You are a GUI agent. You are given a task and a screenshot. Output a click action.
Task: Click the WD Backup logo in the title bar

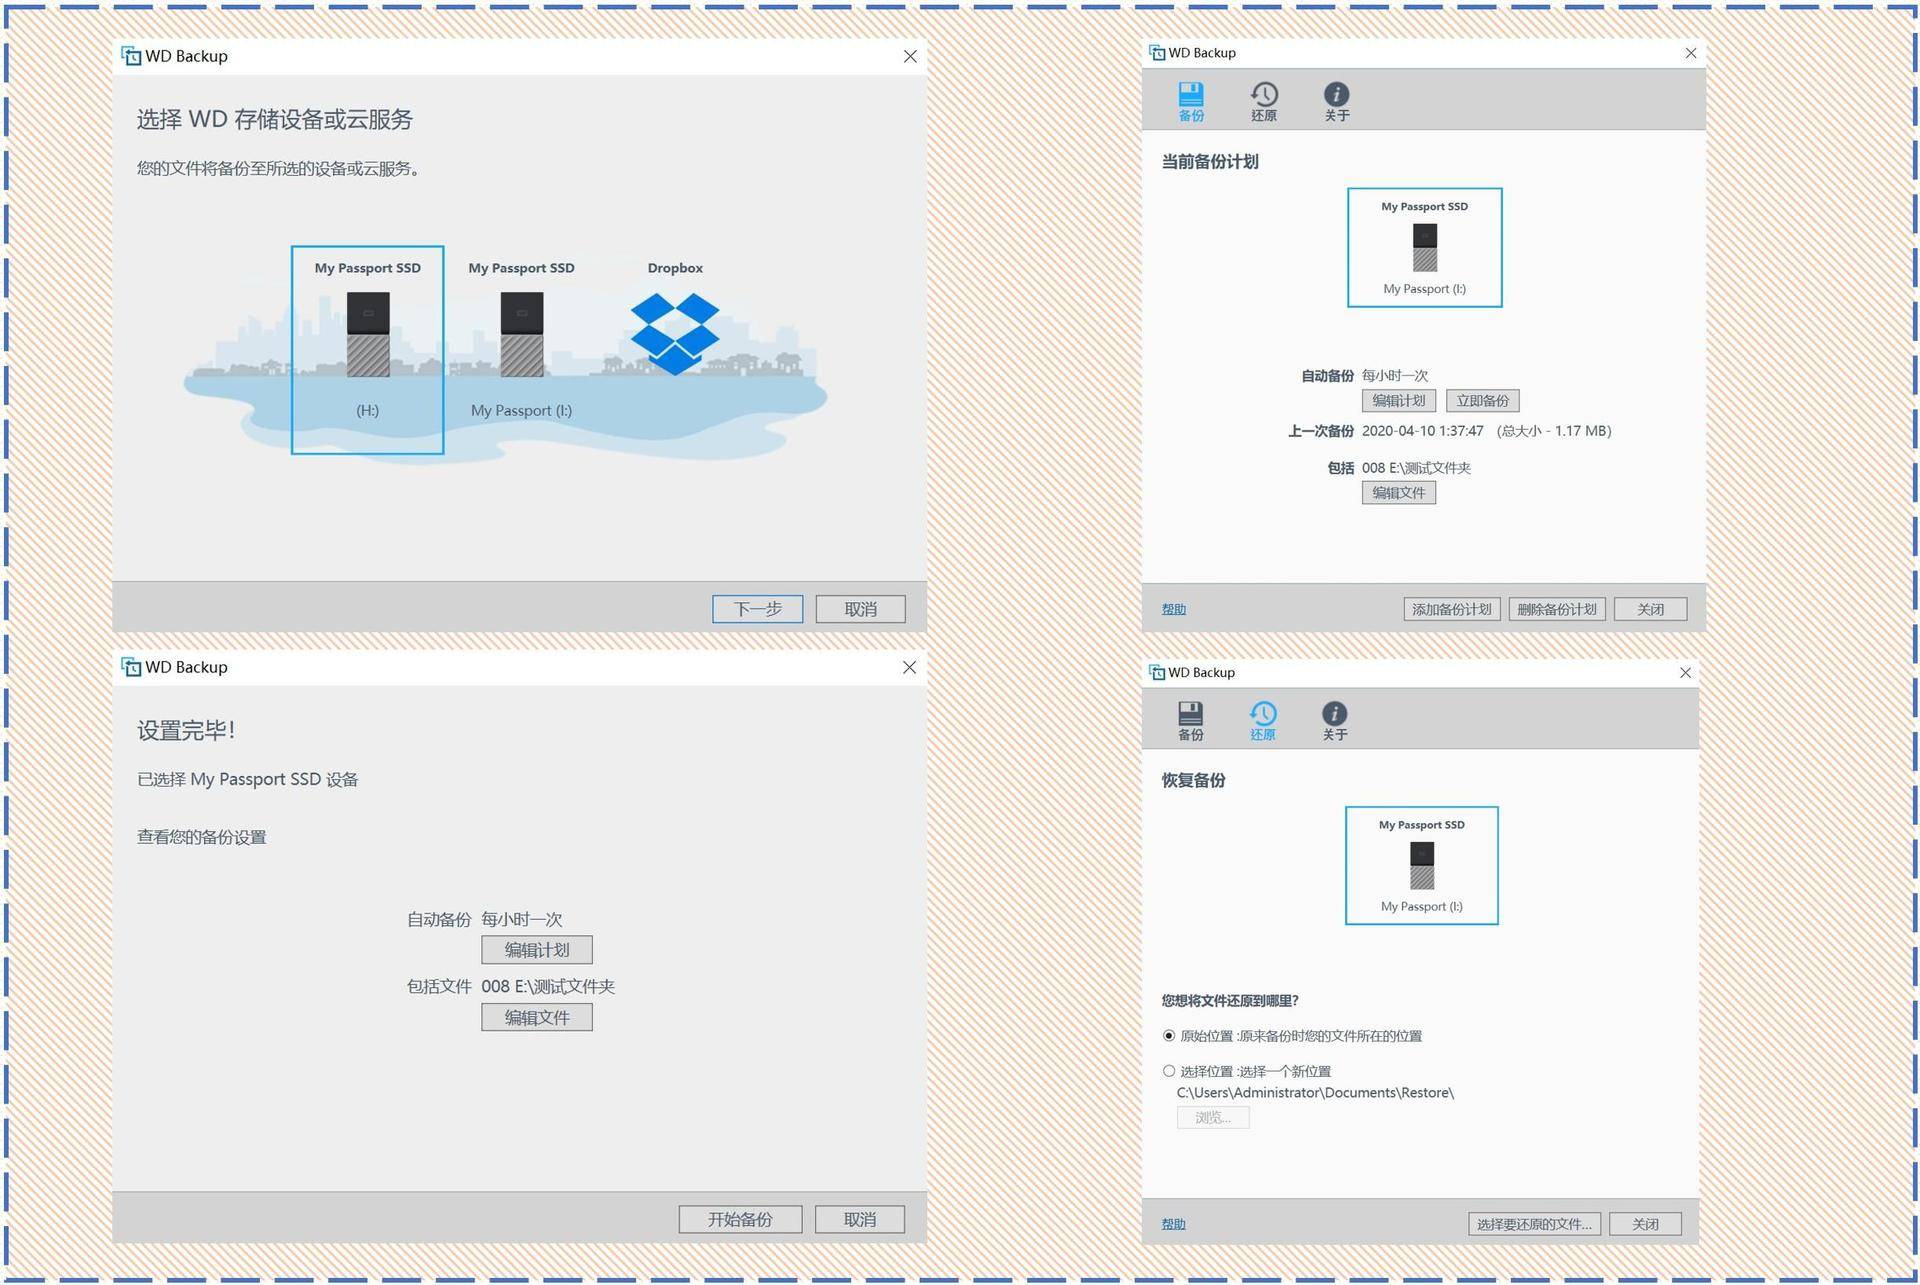pos(131,56)
